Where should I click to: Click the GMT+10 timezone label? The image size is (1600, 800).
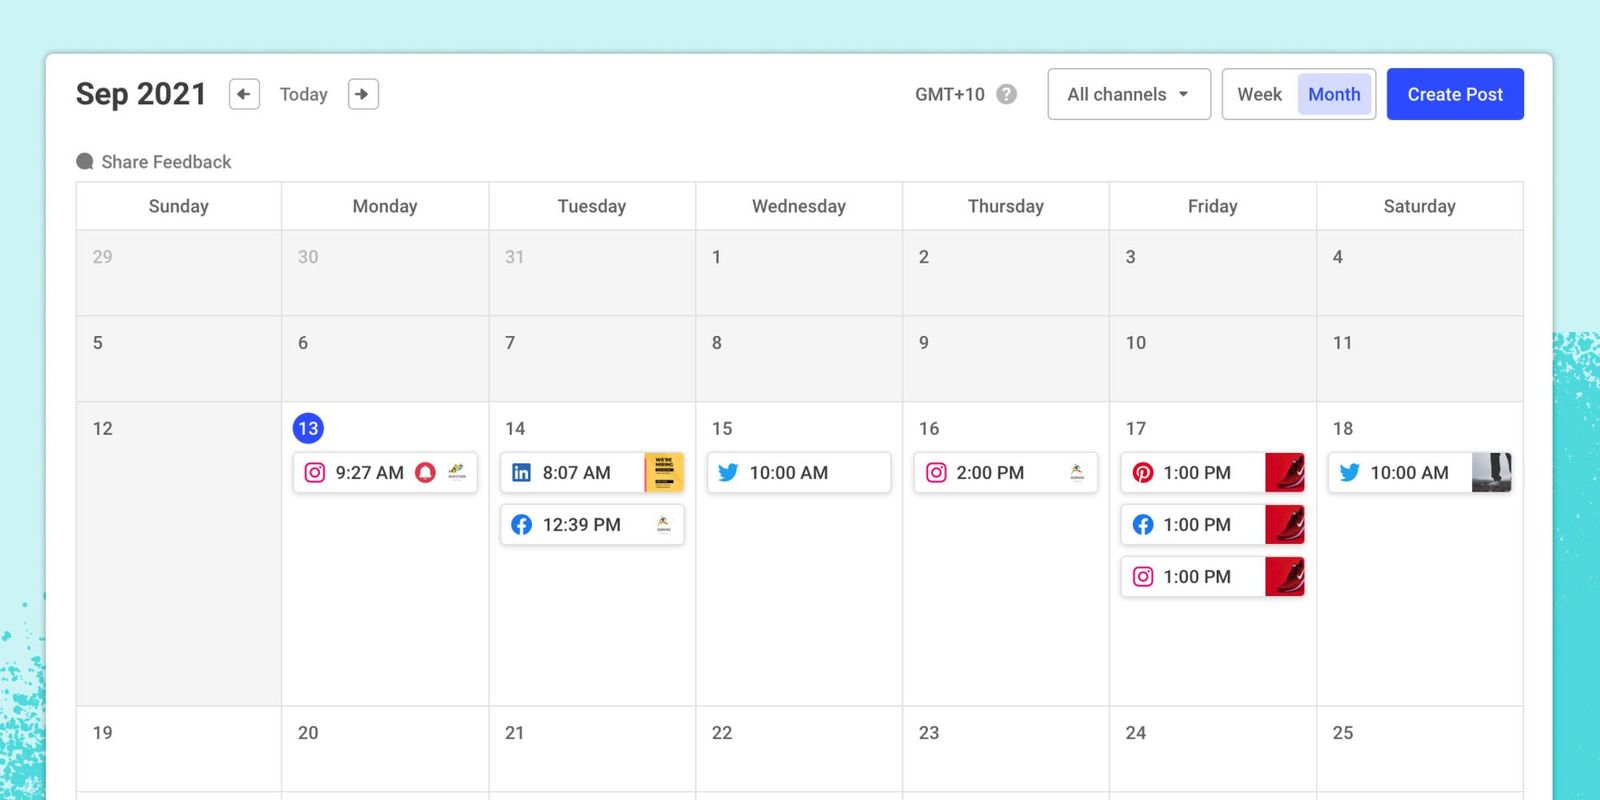click(x=950, y=94)
